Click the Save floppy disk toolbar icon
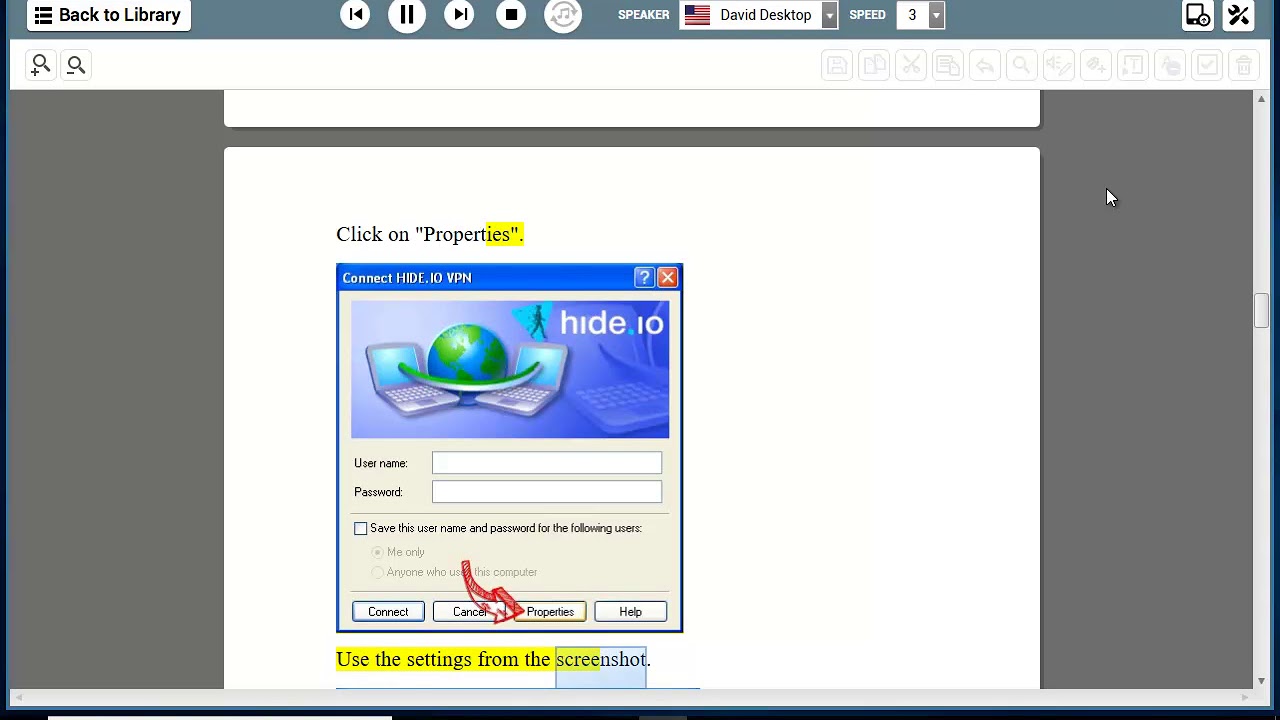 (837, 66)
